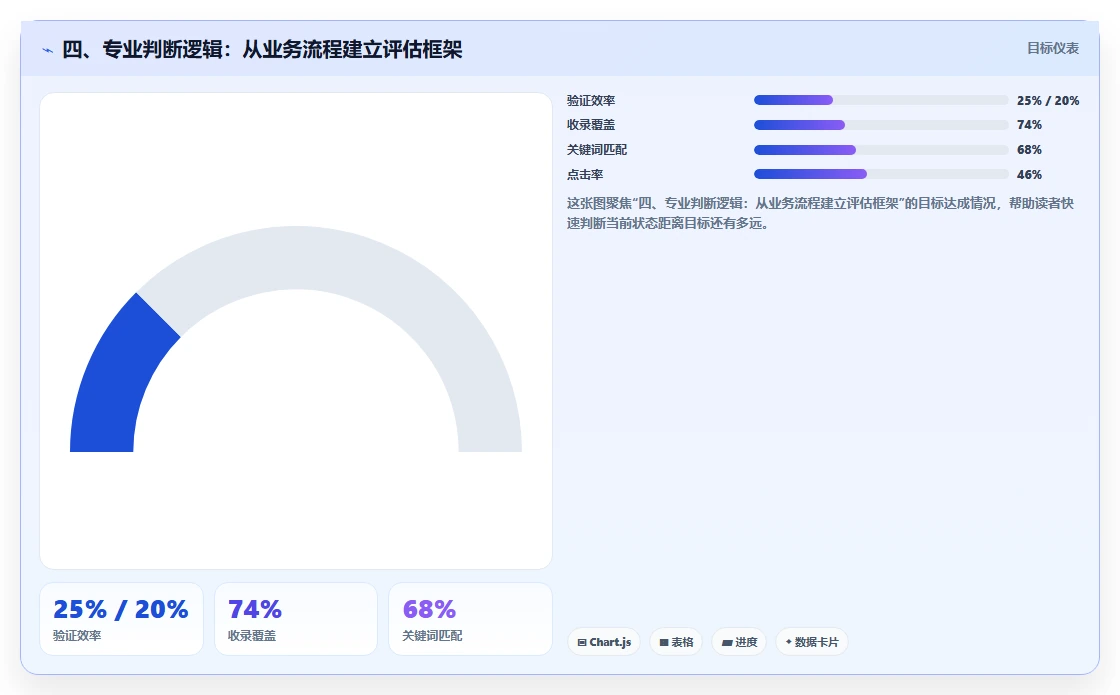Open the 25% / 20% 验证效率 data card
The image size is (1120, 695).
pyautogui.click(x=121, y=619)
